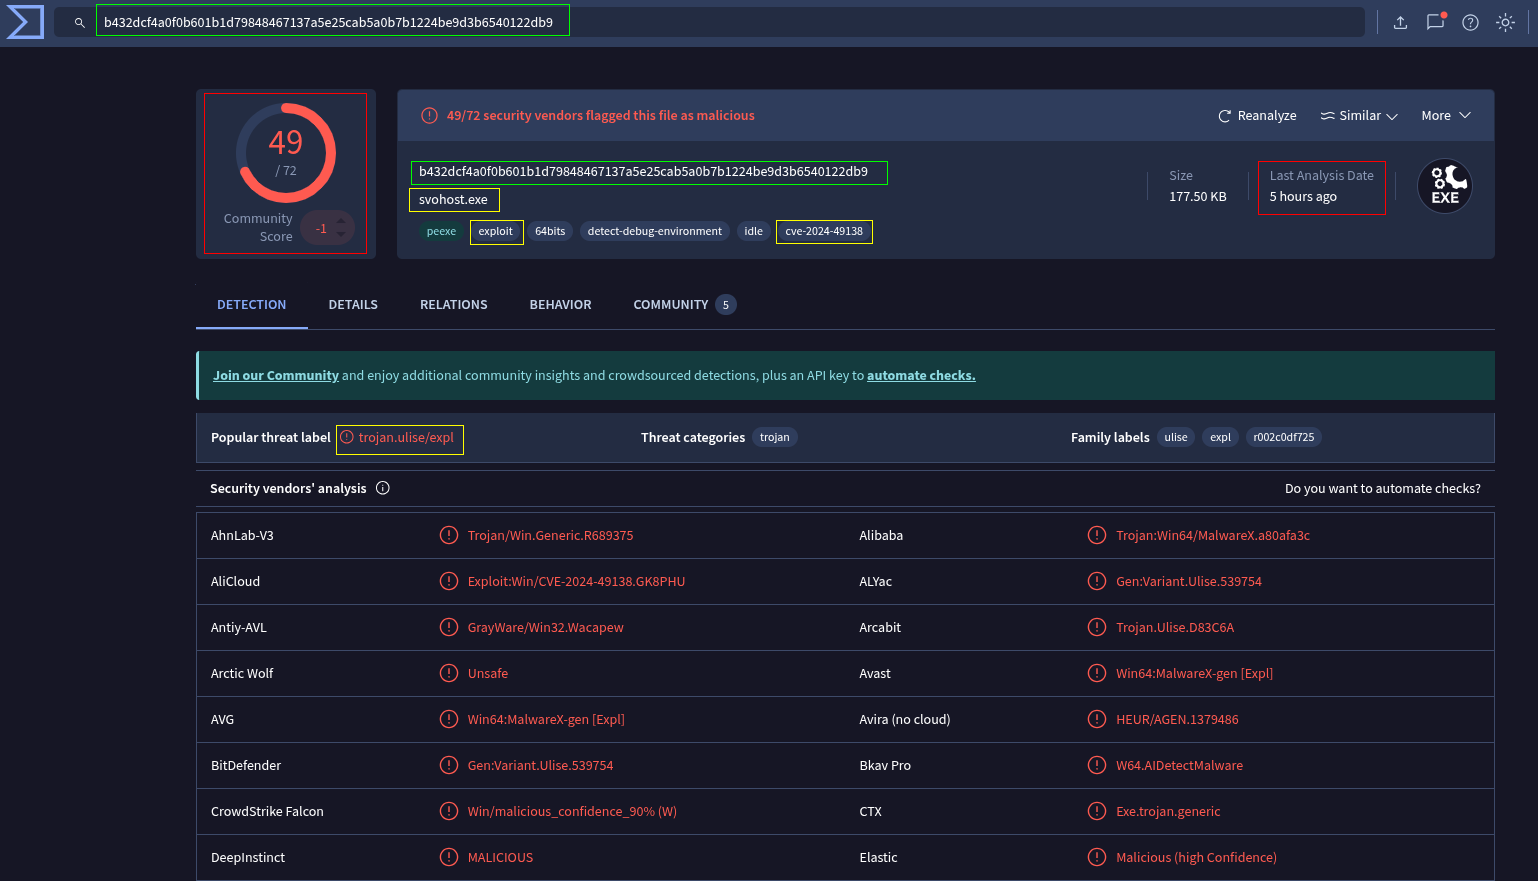Toggle the light/dark theme sun icon
1538x881 pixels.
(1505, 22)
